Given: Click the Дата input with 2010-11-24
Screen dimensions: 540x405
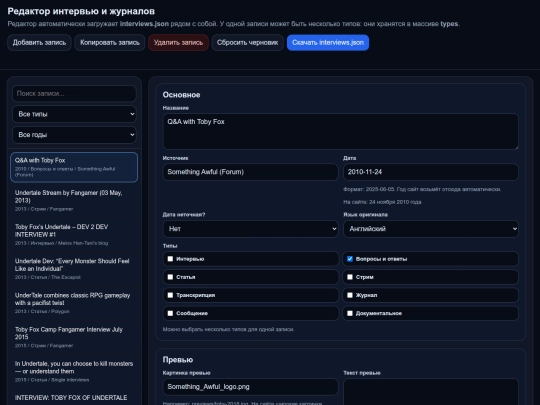Looking at the screenshot, I should pos(431,172).
